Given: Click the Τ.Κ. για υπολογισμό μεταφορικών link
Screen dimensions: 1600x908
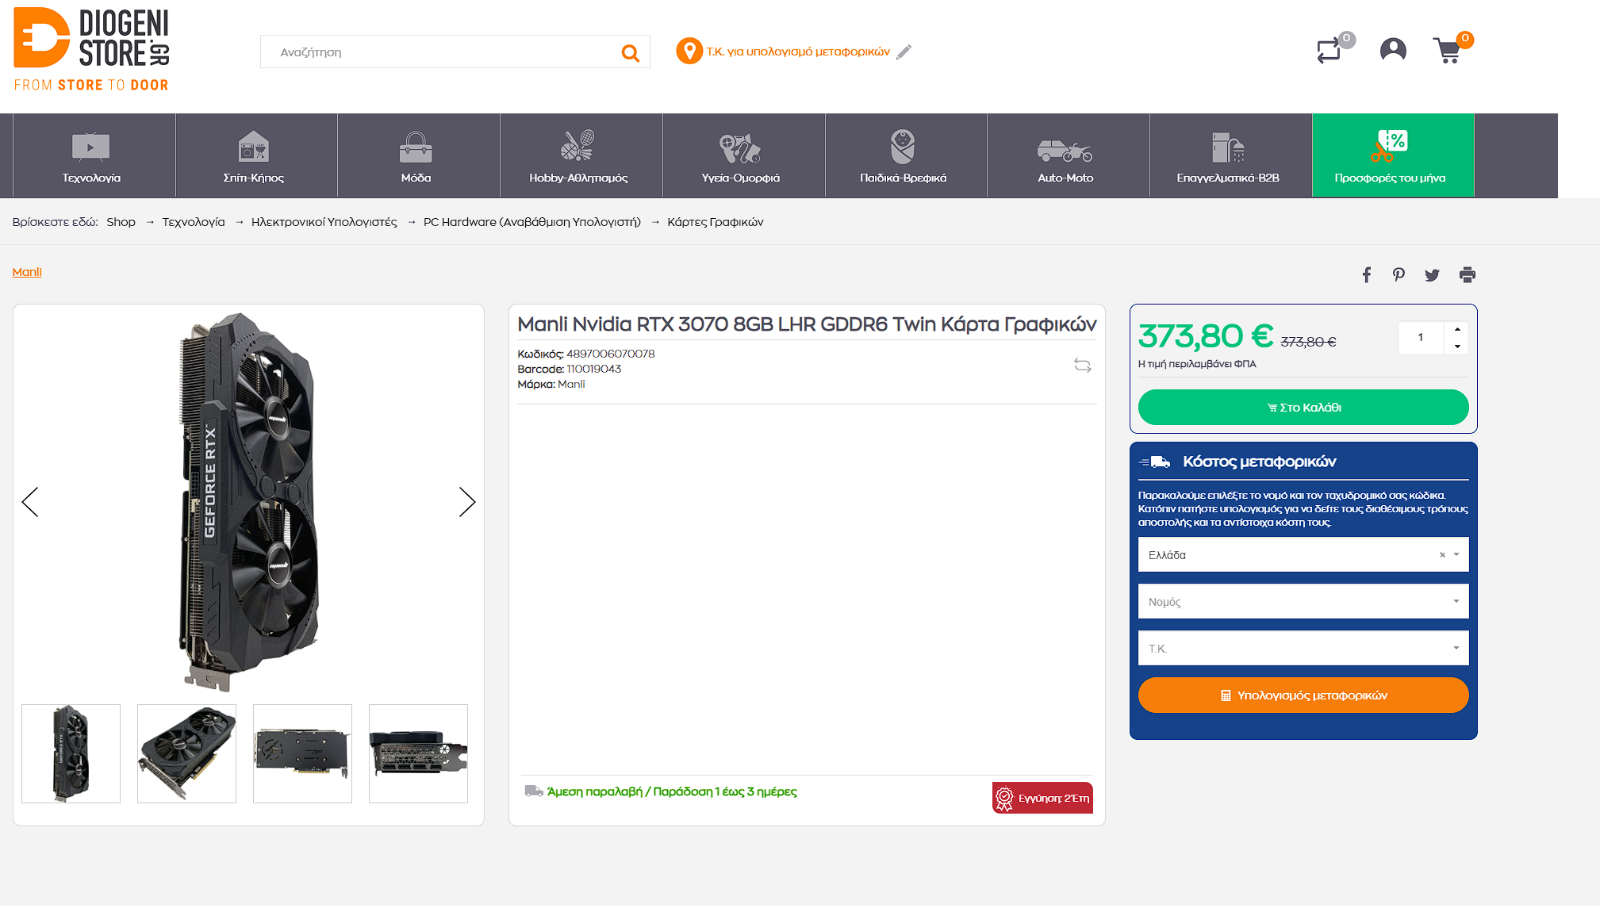Looking at the screenshot, I should [x=798, y=52].
